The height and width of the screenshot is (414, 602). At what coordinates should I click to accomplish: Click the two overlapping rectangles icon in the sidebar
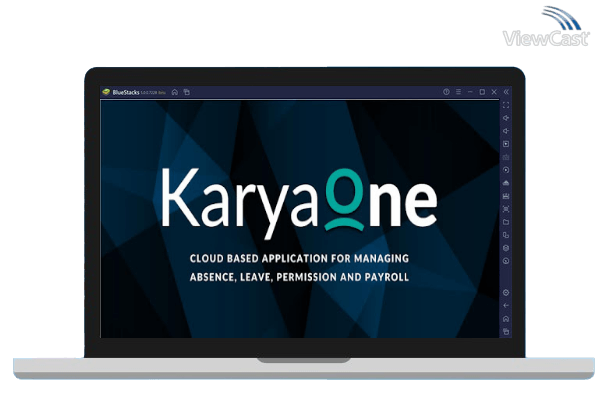[x=506, y=235]
